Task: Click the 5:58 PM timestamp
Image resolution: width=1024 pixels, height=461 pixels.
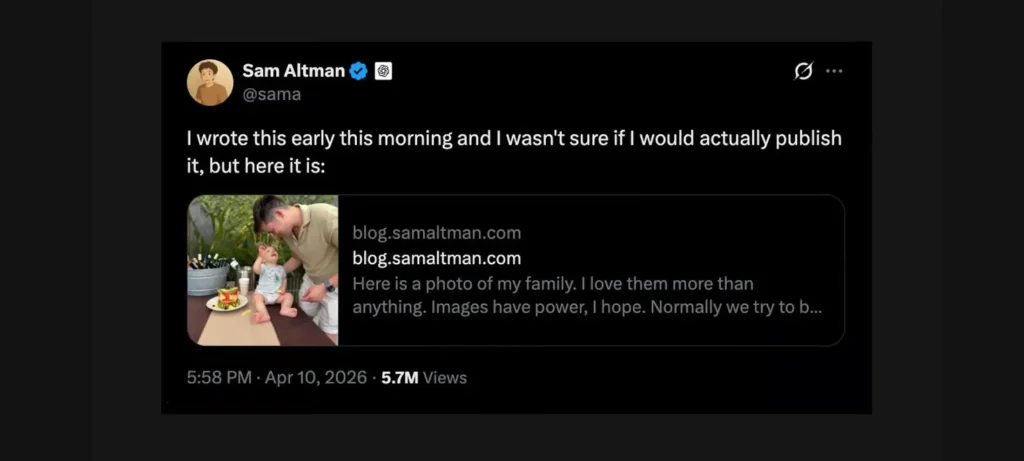Action: 220,378
